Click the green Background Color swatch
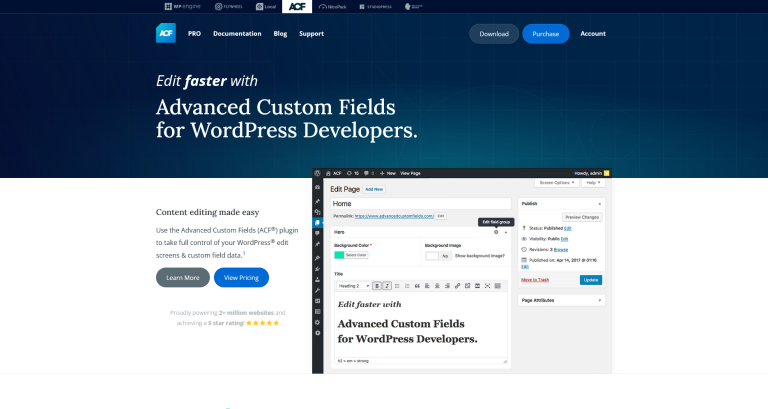Viewport: 768px width, 409px height. (x=339, y=255)
